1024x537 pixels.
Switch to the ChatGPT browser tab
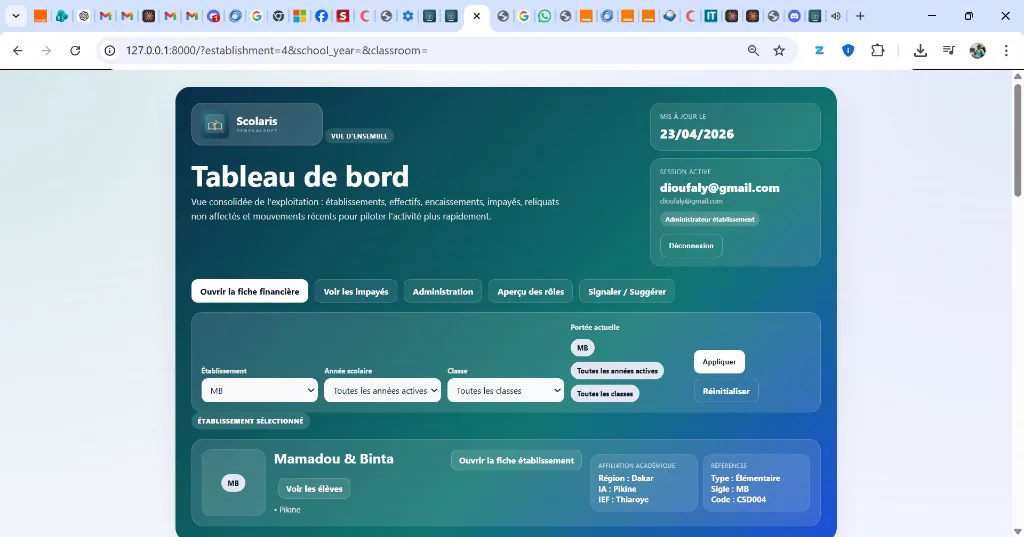click(x=84, y=16)
